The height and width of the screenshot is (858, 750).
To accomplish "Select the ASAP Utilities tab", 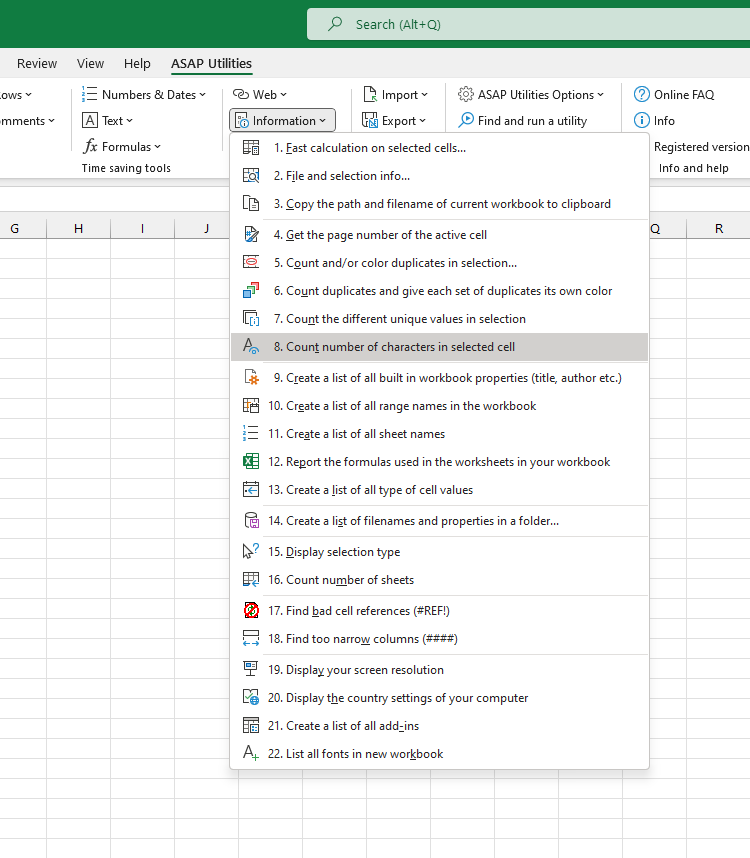I will tap(211, 63).
